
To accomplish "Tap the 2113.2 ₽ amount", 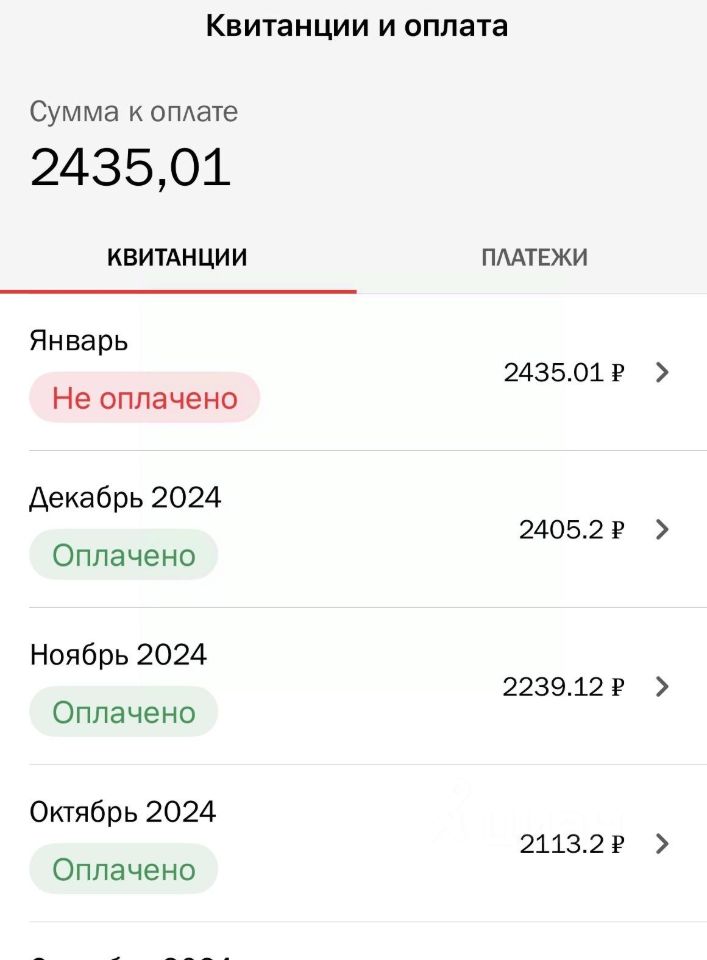I will tap(572, 844).
